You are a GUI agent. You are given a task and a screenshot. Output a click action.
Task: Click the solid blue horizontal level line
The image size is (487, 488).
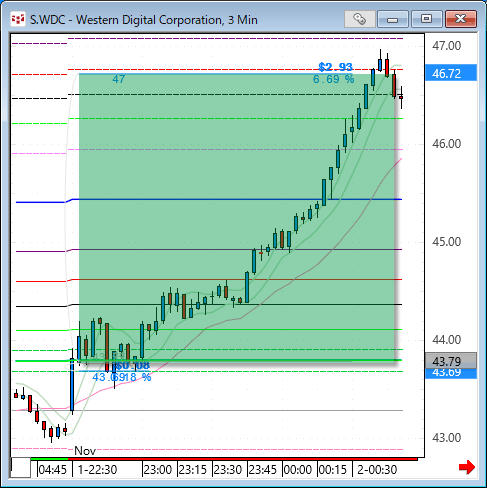209,200
